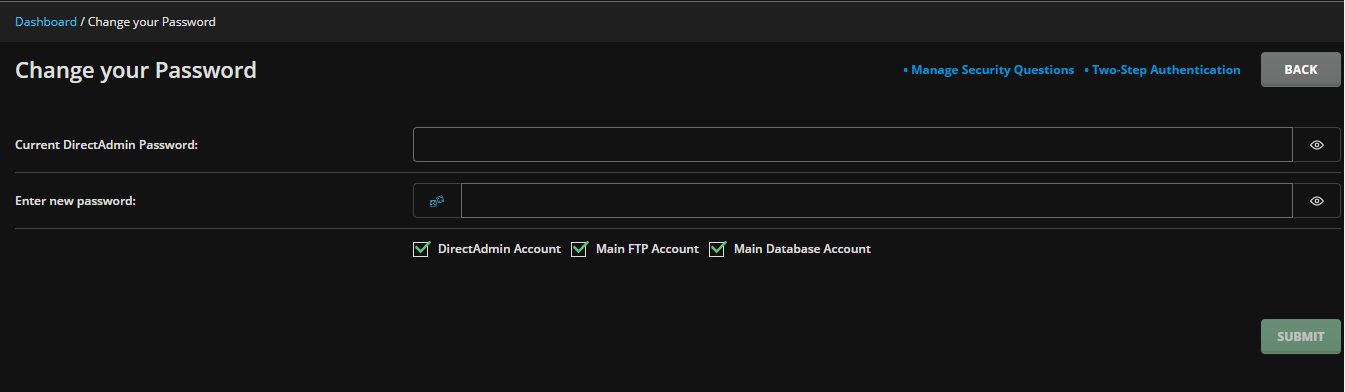Reveal the new password using its eye icon
The height and width of the screenshot is (392, 1345).
1317,201
